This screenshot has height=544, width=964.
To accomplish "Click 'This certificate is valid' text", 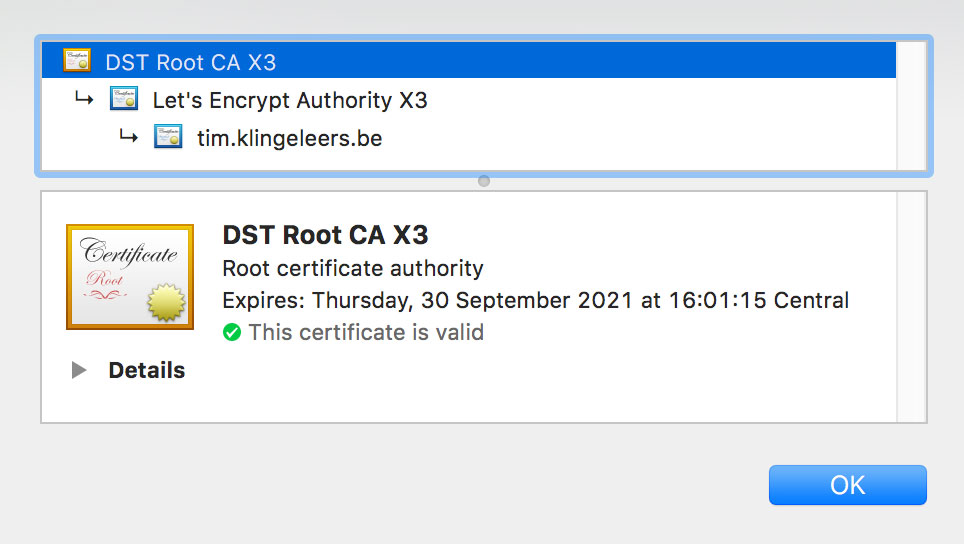I will 366,333.
